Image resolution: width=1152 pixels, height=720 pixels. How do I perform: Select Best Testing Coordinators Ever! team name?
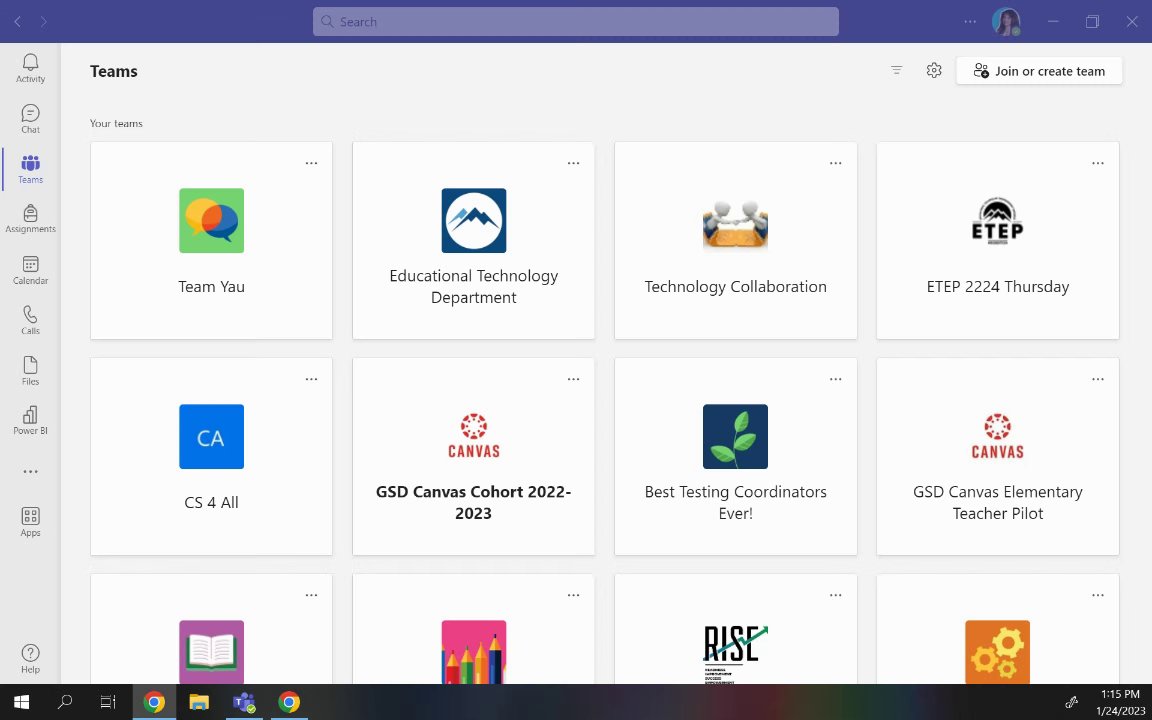click(x=735, y=503)
